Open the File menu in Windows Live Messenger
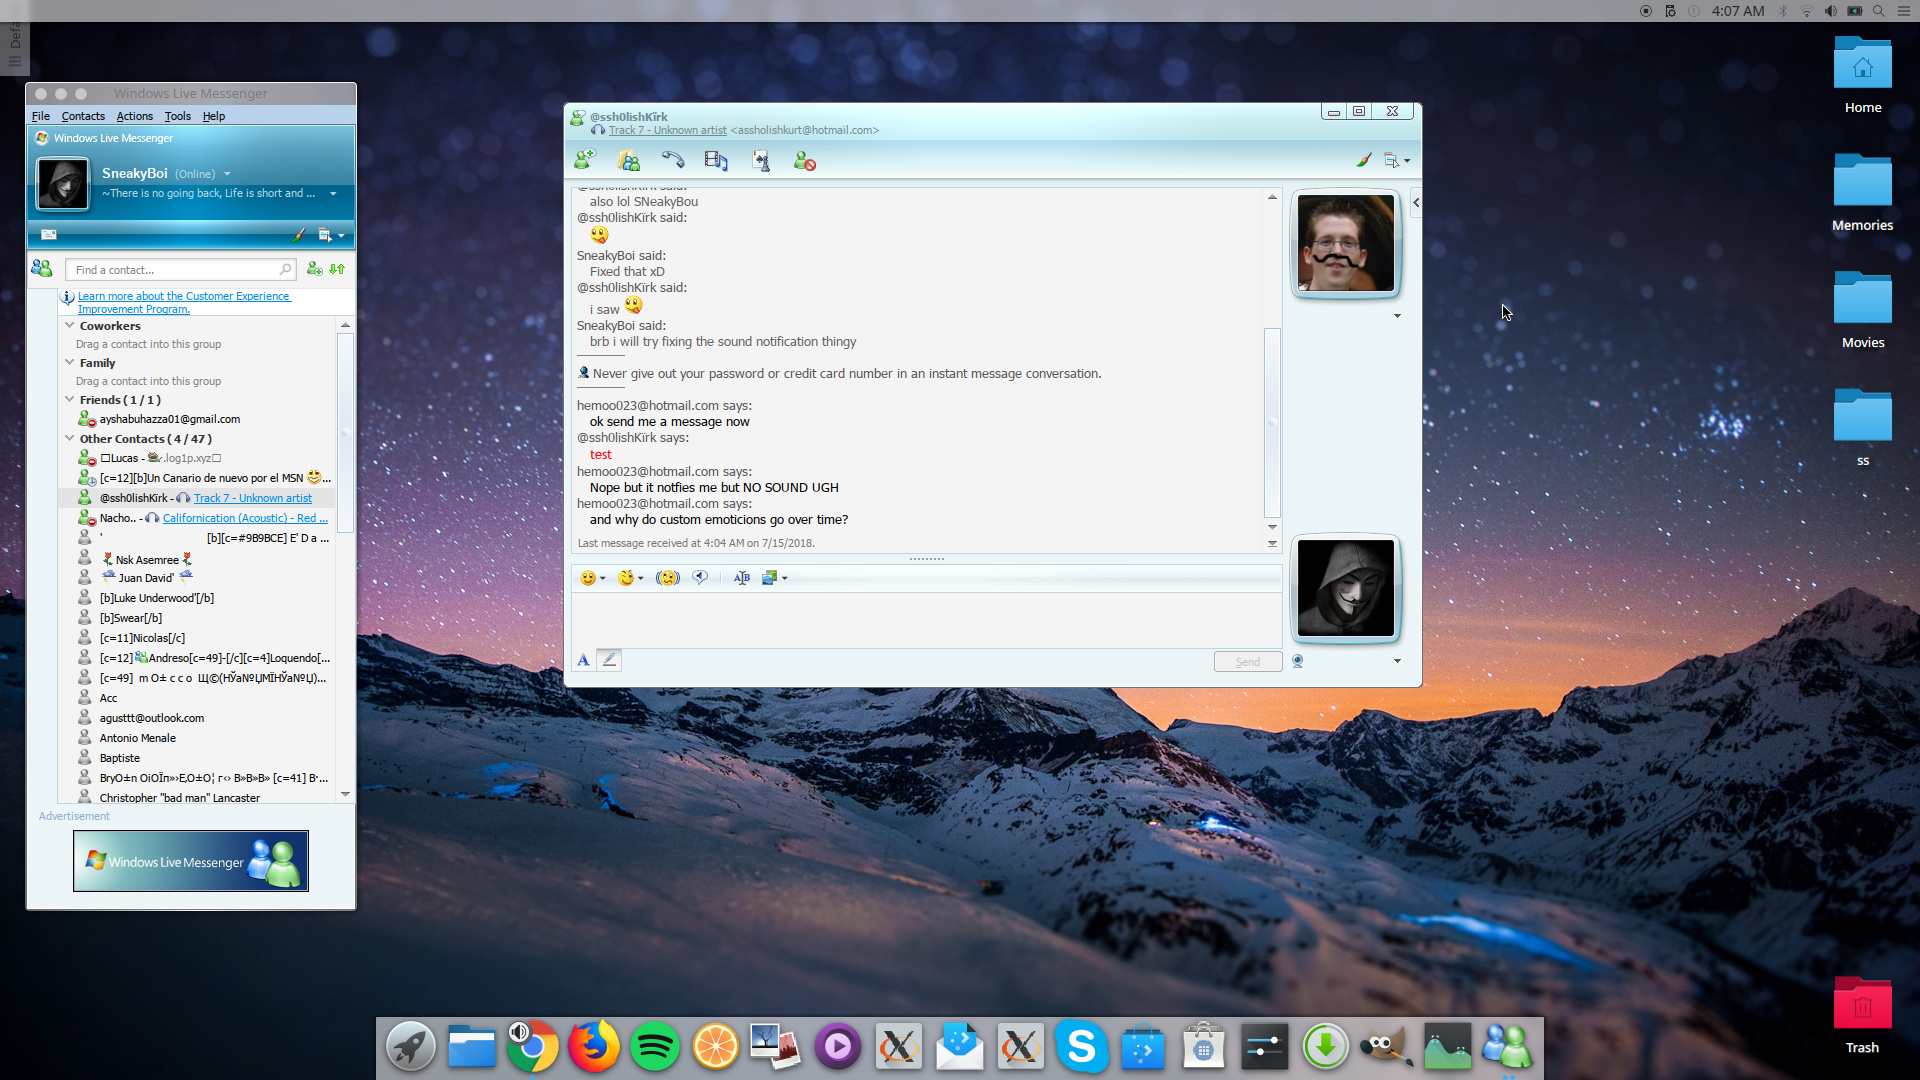The width and height of the screenshot is (1920, 1080). [40, 116]
